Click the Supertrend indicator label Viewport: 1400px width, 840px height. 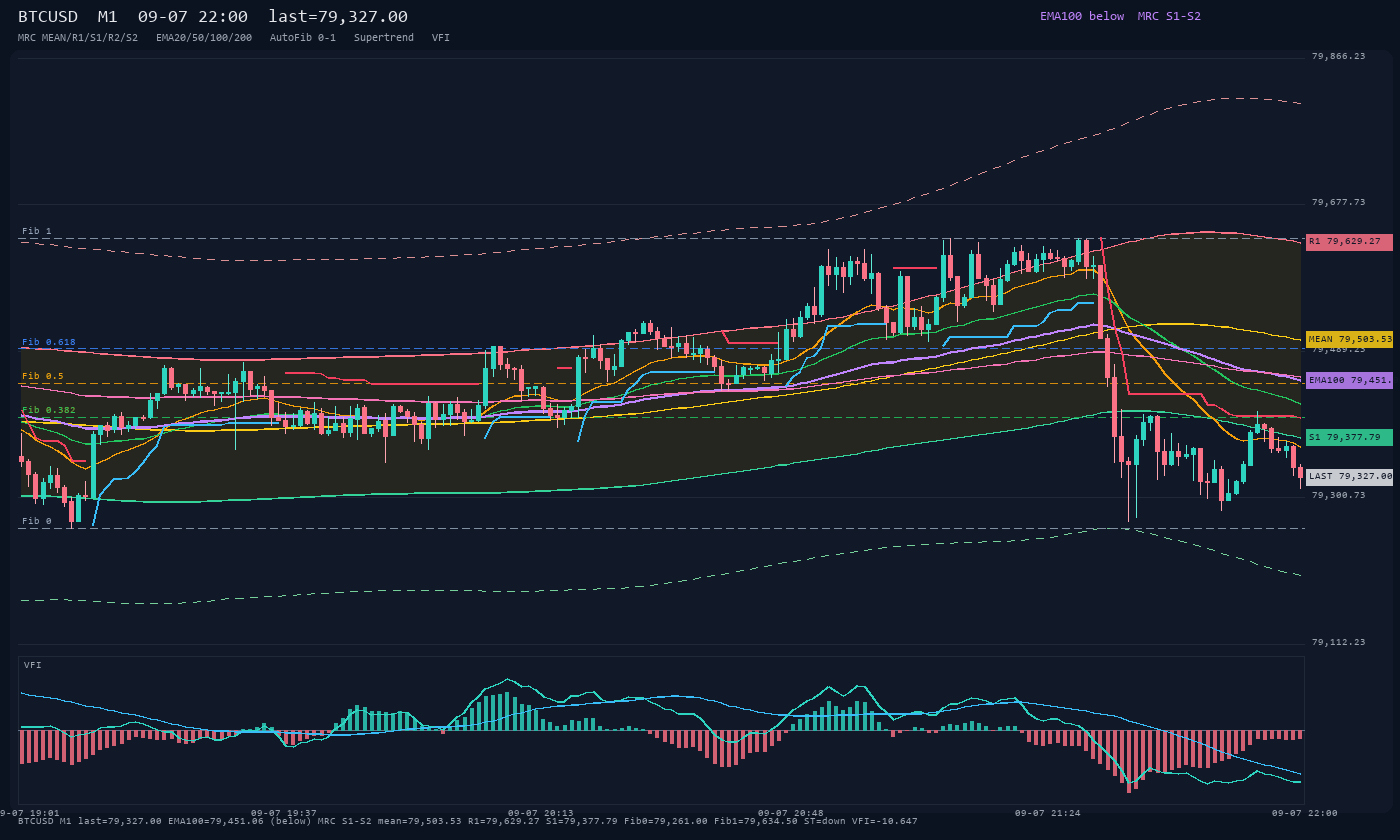[384, 37]
